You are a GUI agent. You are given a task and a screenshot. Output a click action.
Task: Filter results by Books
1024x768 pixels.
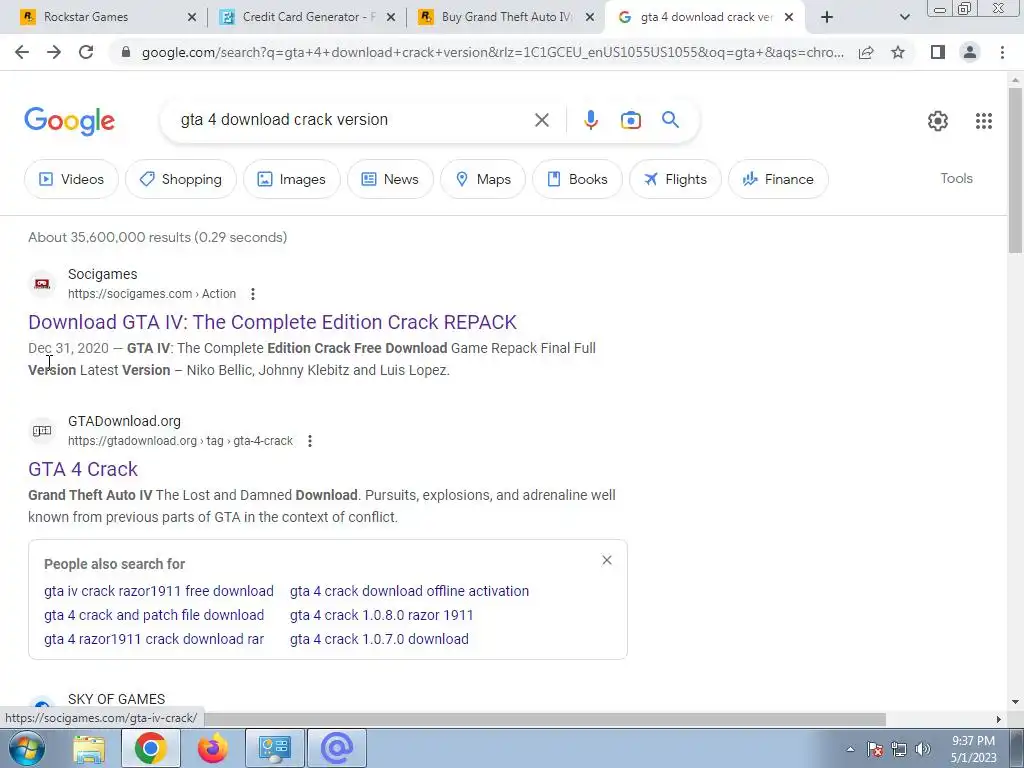pyautogui.click(x=577, y=179)
